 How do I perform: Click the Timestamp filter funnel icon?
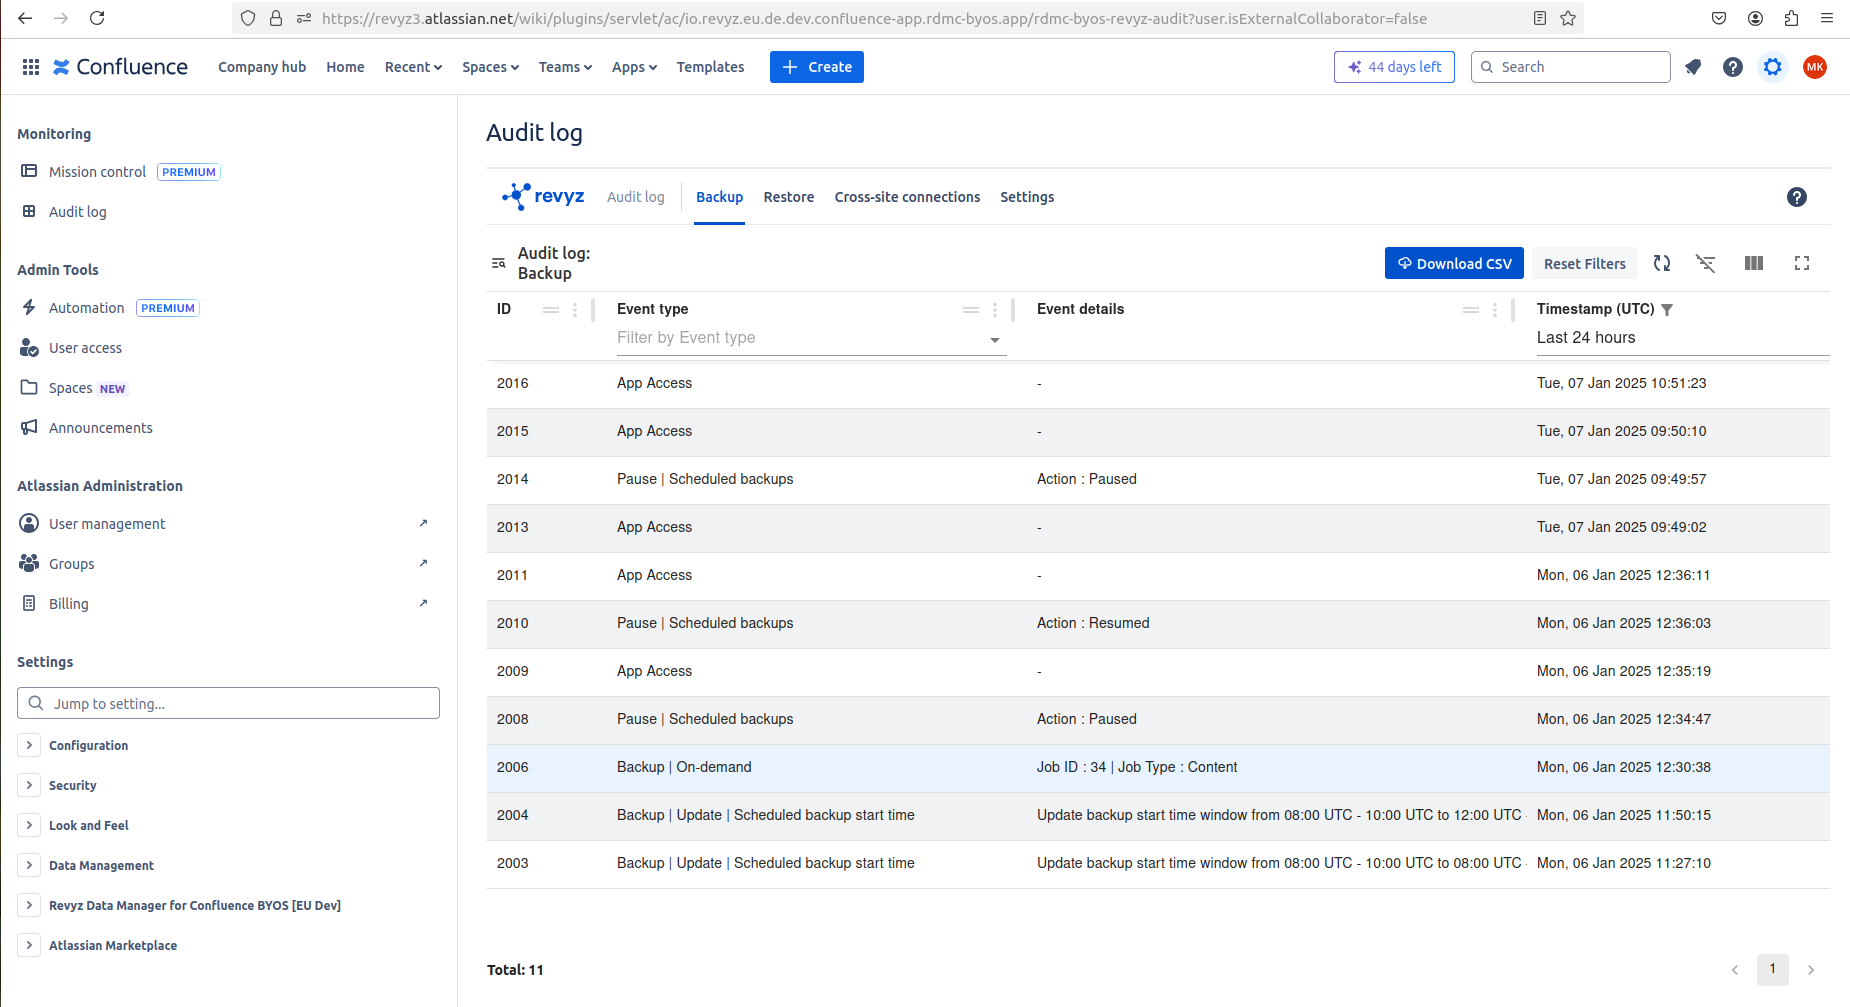(1667, 310)
